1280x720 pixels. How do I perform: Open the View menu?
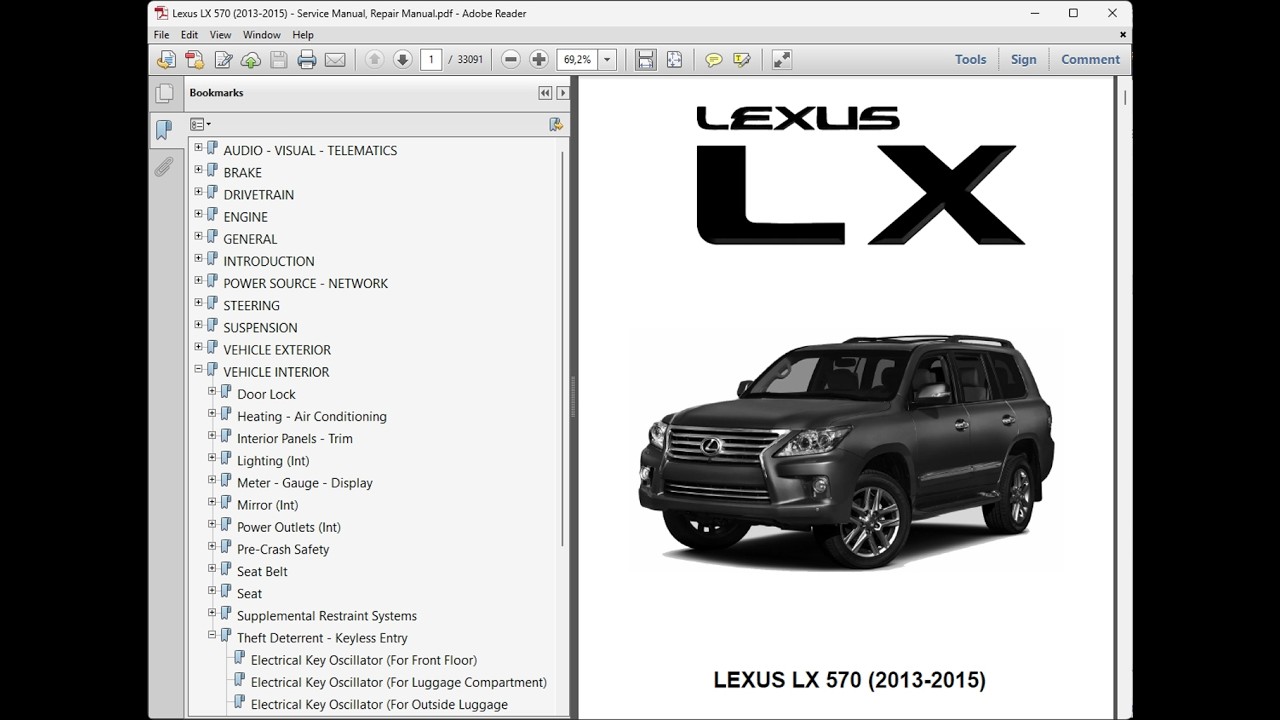pos(220,35)
